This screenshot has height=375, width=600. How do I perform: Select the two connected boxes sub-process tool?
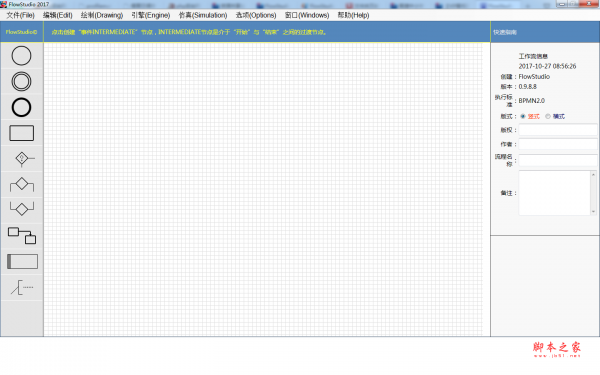pyautogui.click(x=22, y=235)
